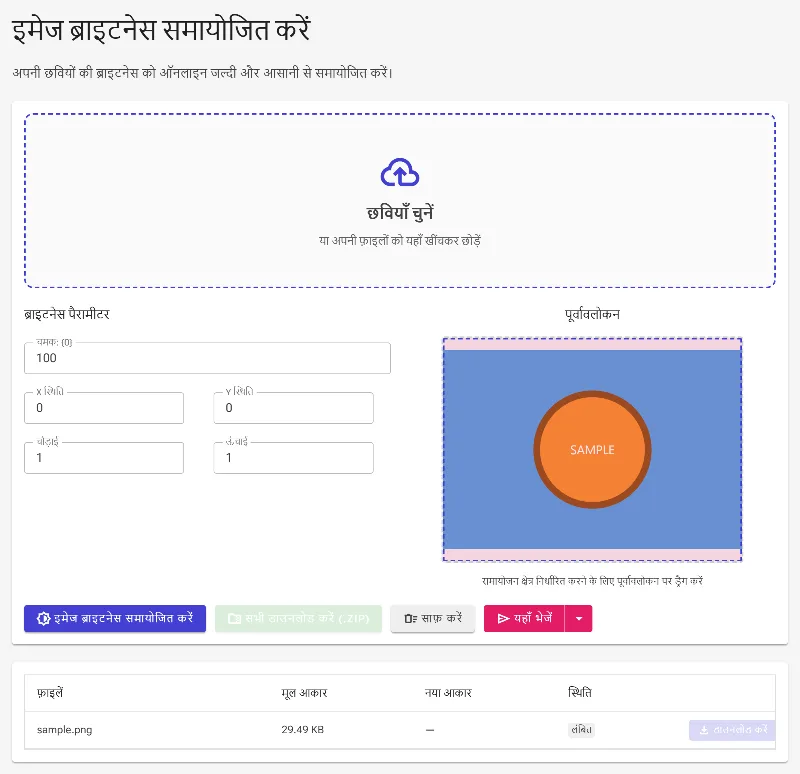
Task: Click the फ़ाइलें column header
Action: point(50,693)
